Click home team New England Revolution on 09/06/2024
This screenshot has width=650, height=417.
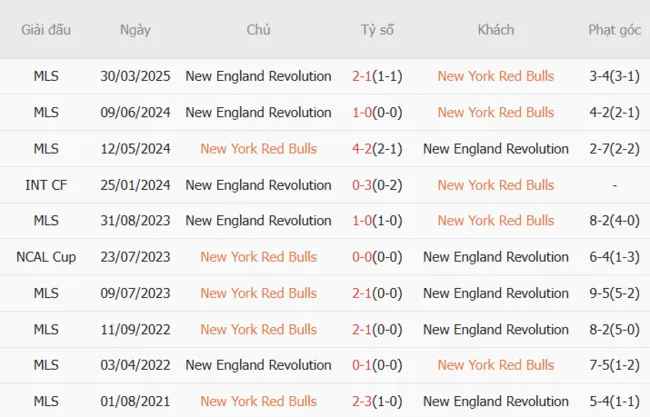tap(258, 112)
